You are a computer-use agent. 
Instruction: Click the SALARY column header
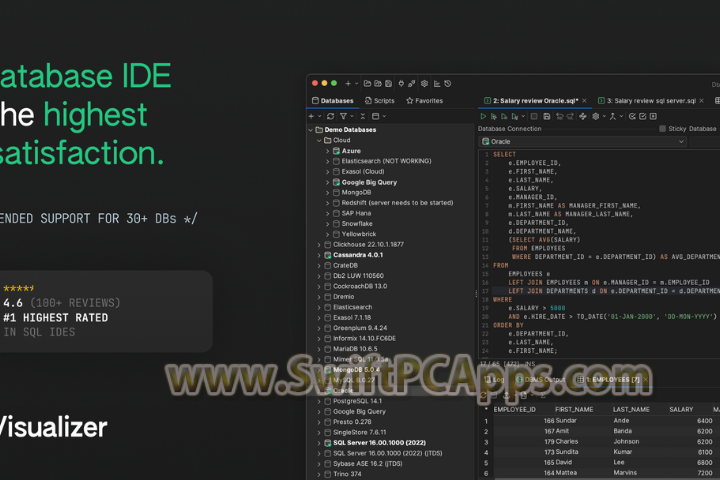pos(681,409)
